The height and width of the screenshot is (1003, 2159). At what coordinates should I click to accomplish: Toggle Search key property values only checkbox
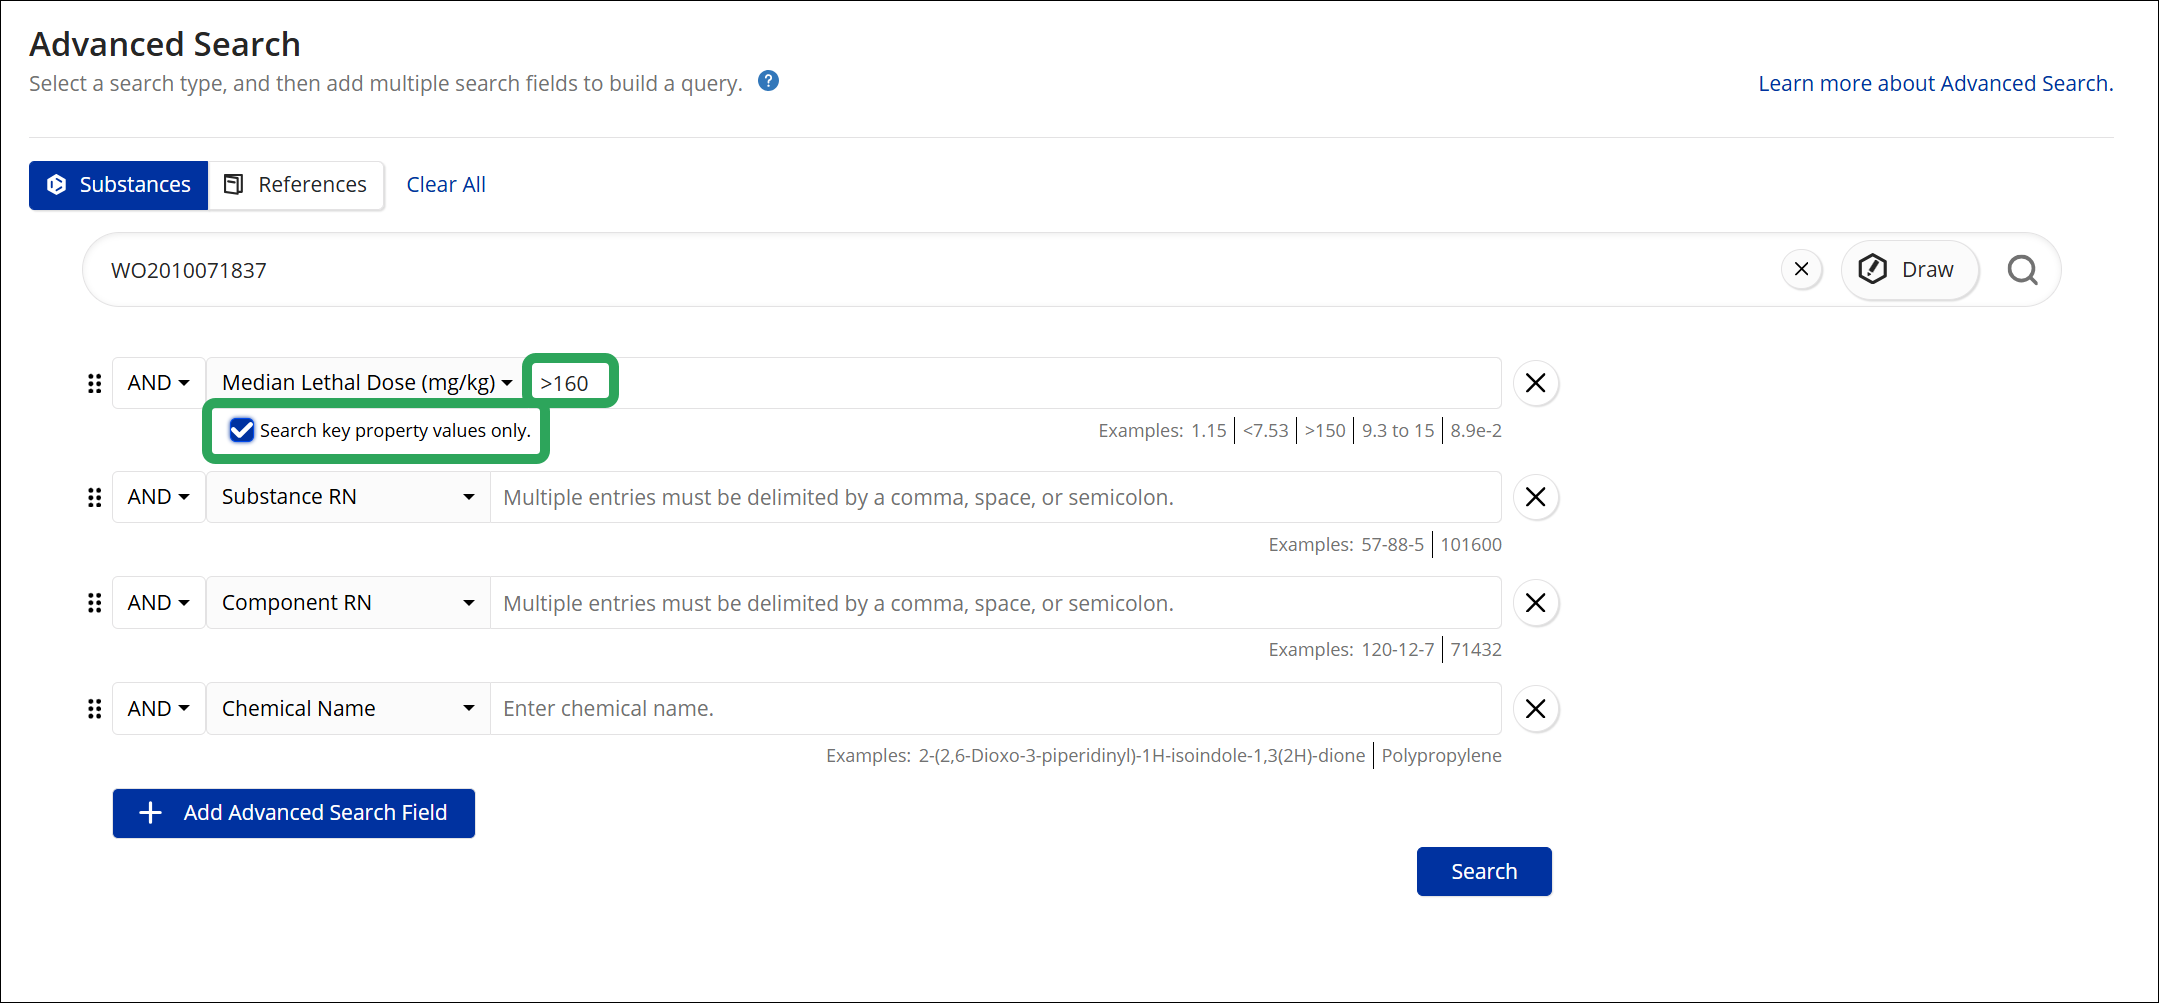(242, 430)
